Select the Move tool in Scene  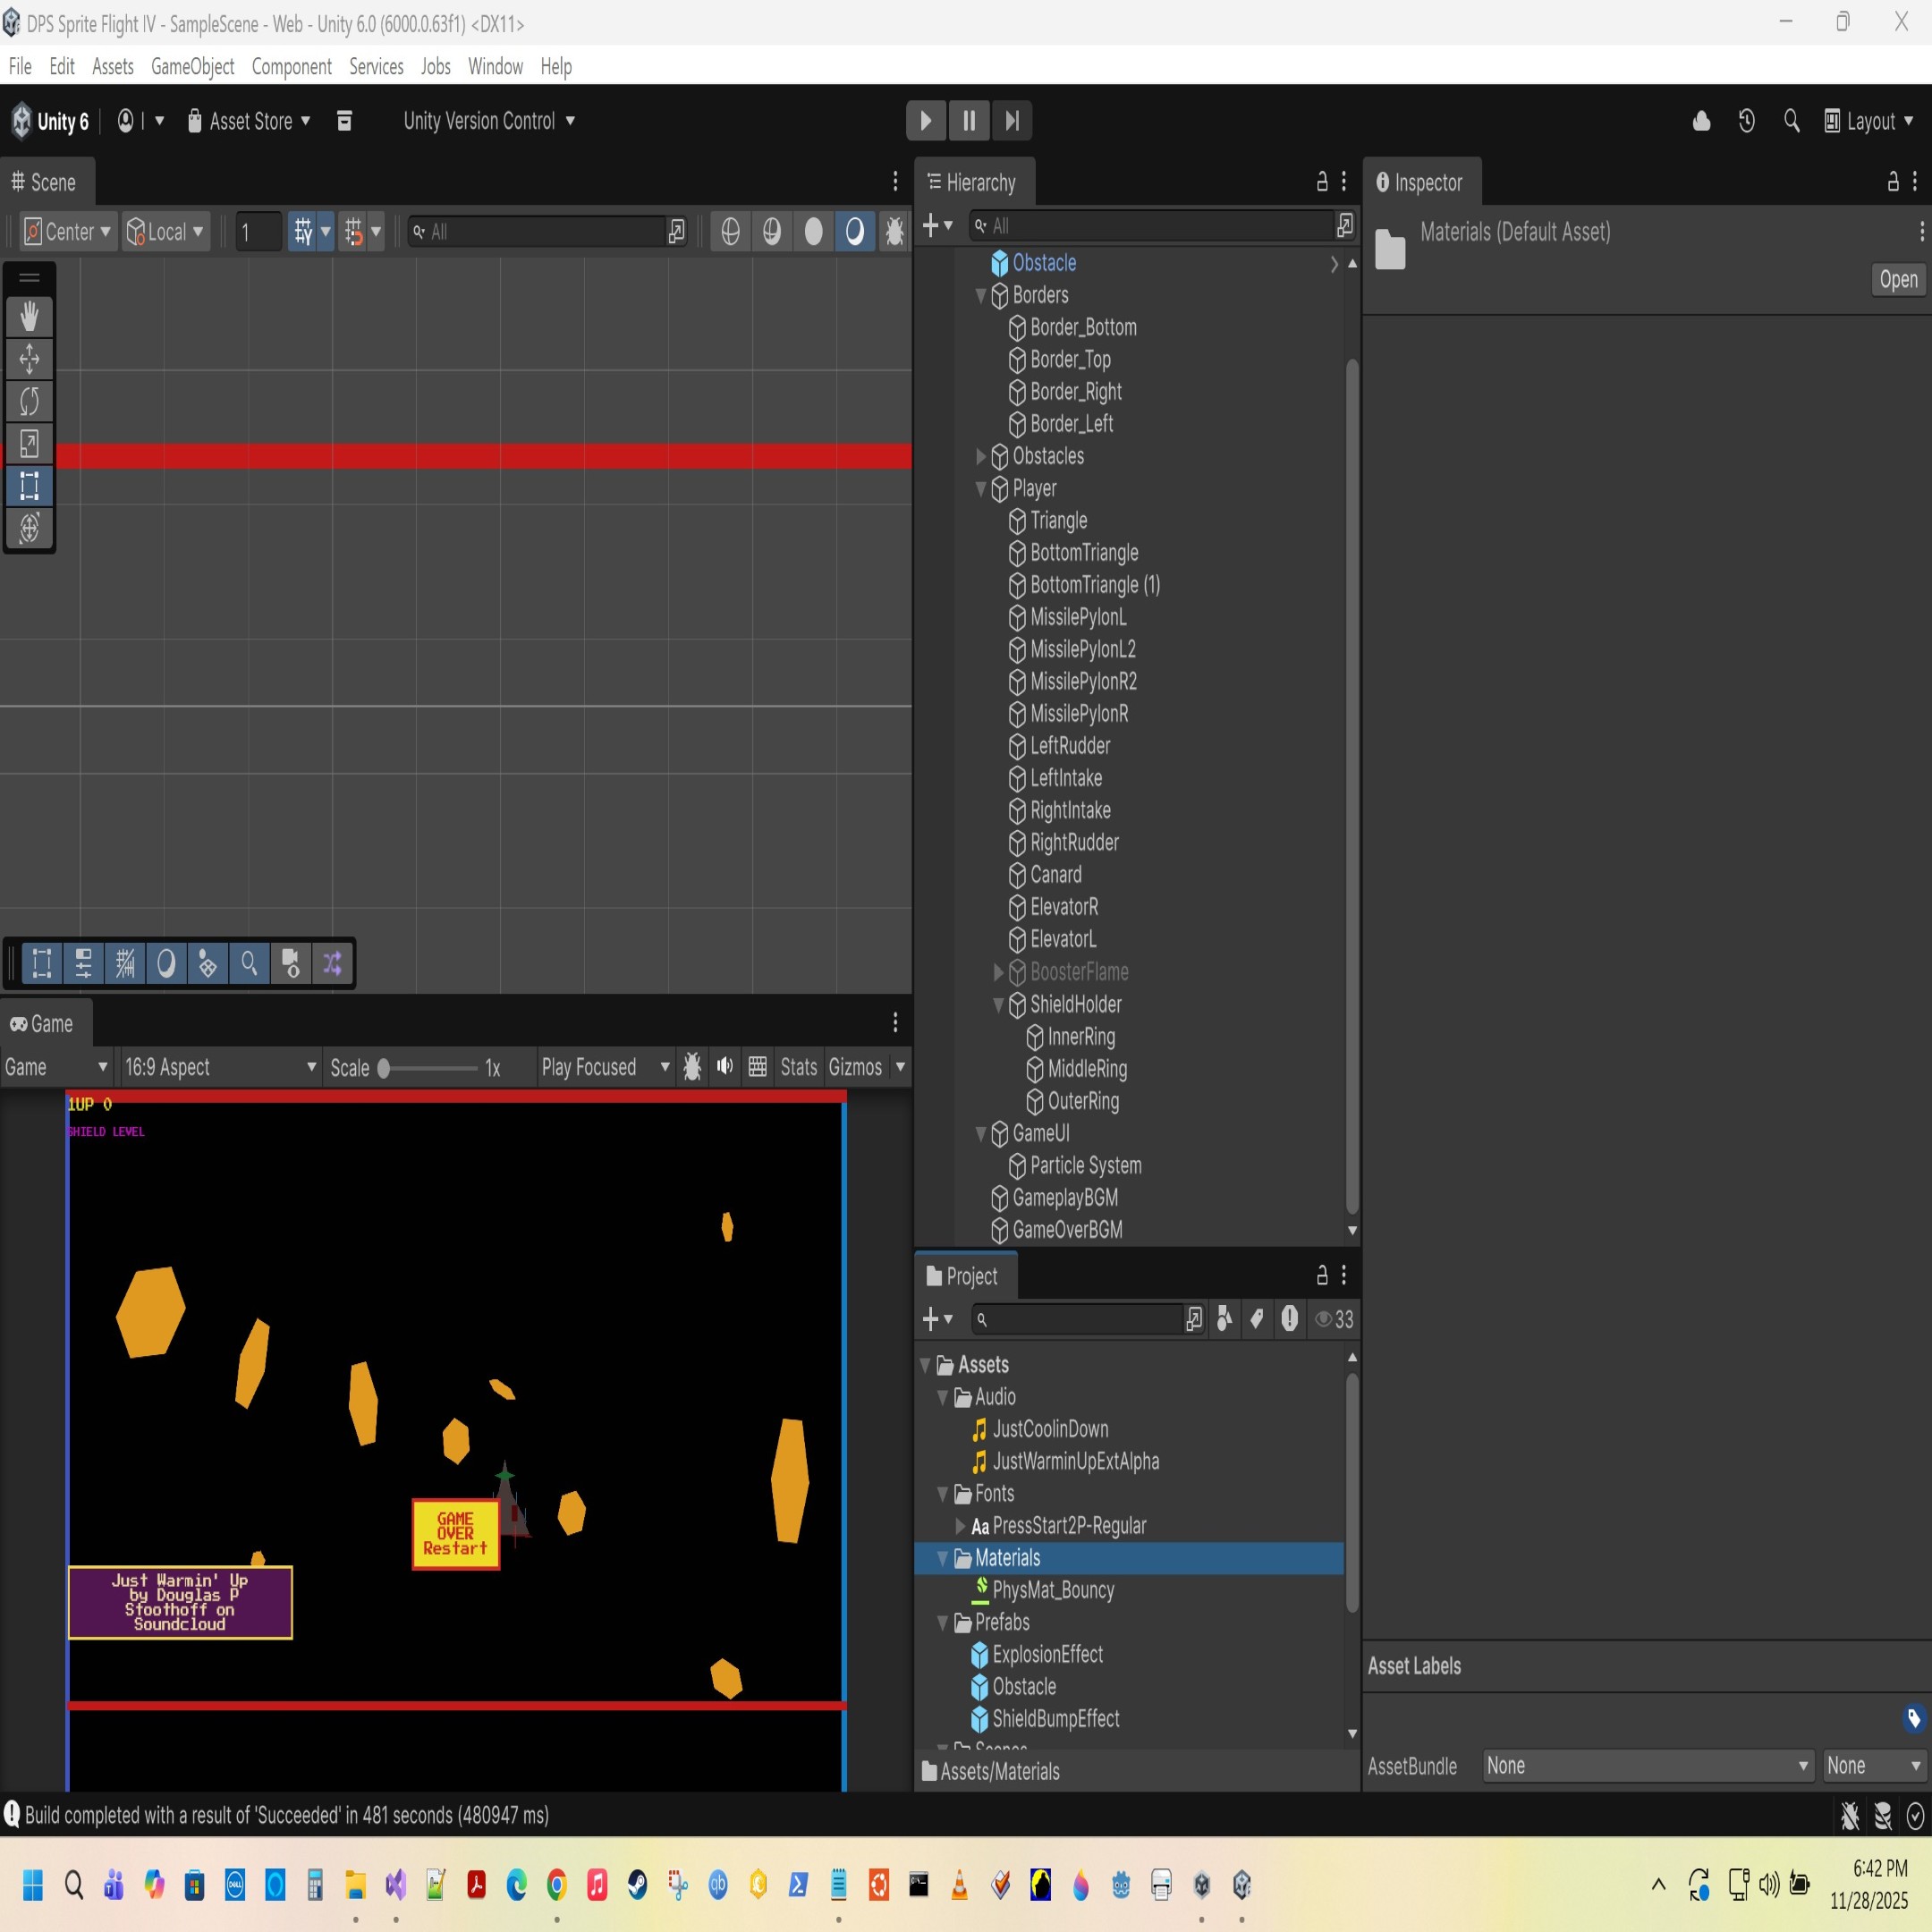click(x=29, y=358)
